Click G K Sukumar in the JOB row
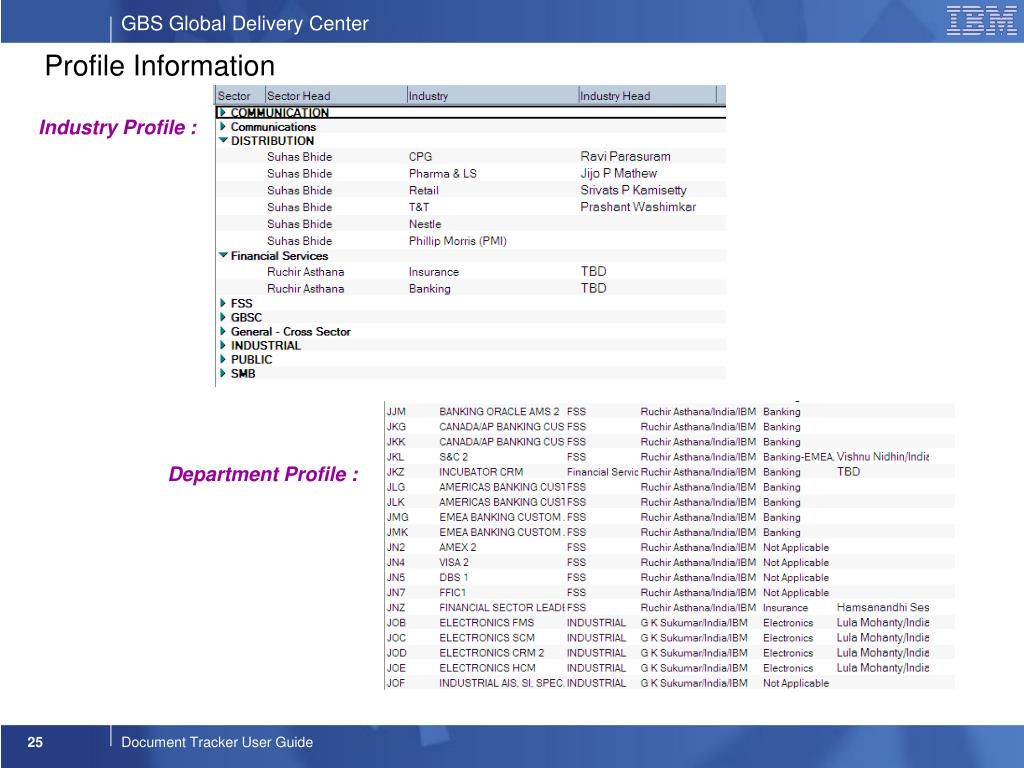 pyautogui.click(x=694, y=622)
